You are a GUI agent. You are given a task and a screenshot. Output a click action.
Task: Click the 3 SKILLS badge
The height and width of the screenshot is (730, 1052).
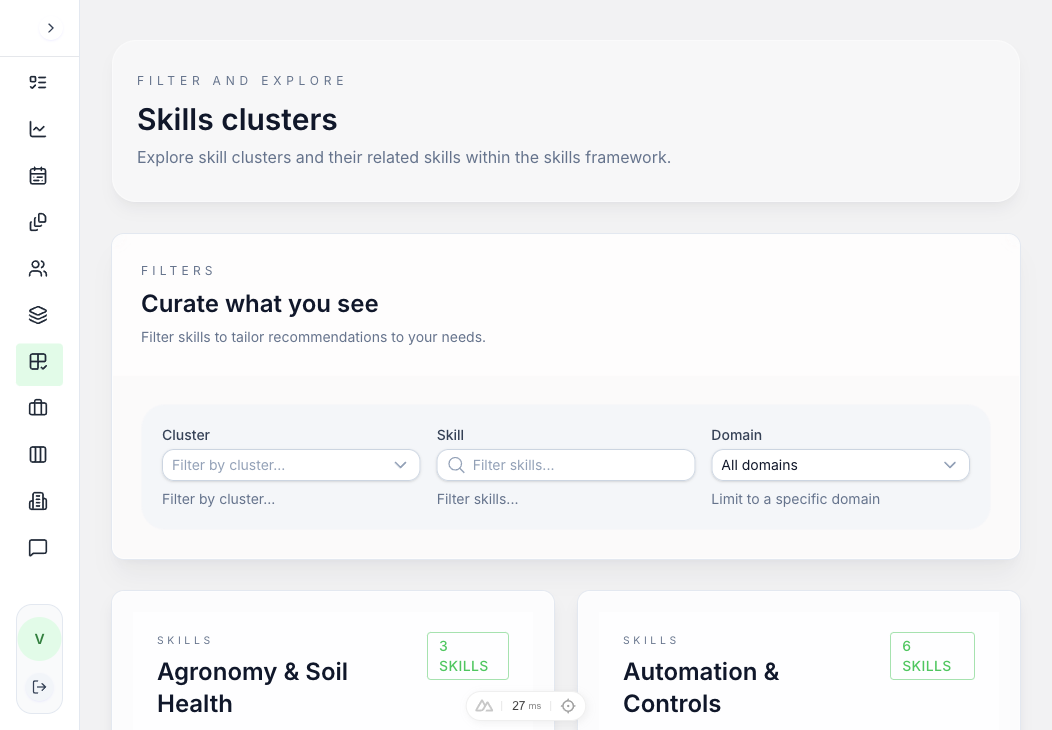pos(468,656)
